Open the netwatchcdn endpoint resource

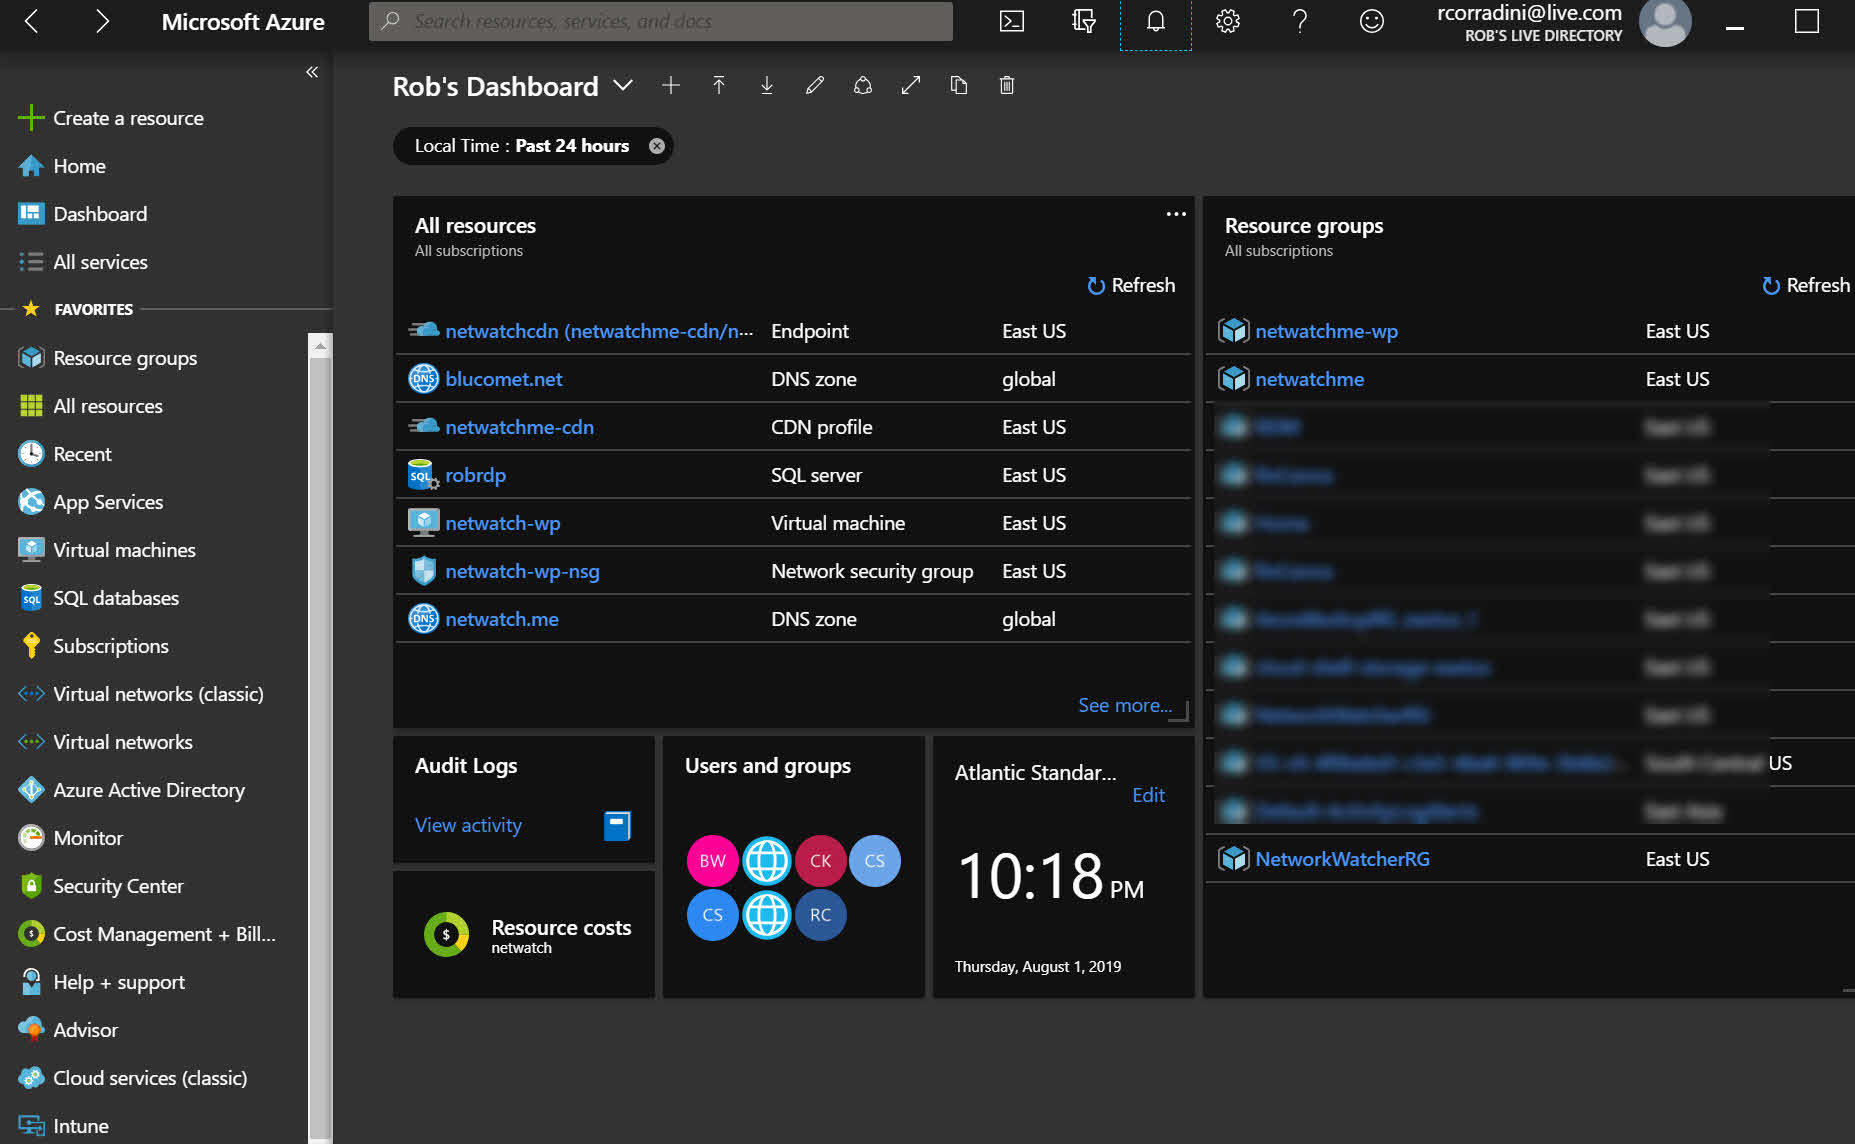(x=599, y=331)
